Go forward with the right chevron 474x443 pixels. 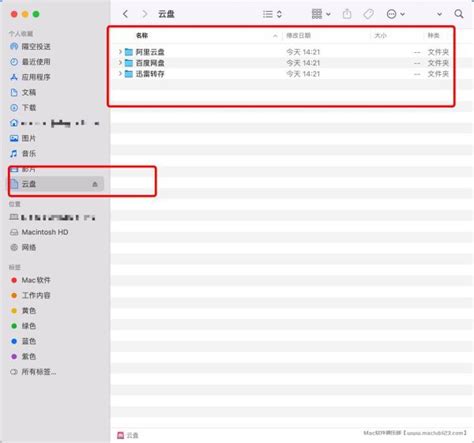[145, 14]
